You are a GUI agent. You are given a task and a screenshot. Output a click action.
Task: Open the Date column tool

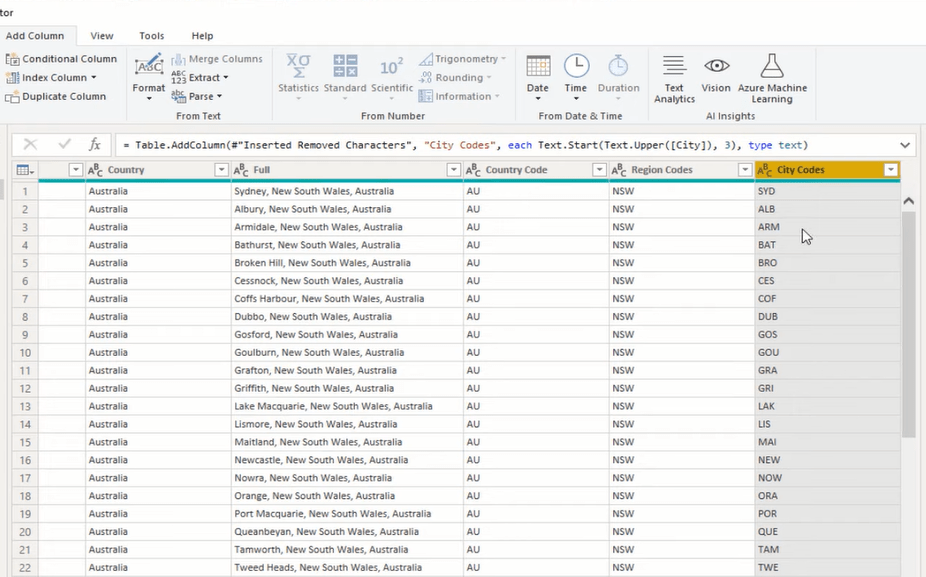pos(538,76)
